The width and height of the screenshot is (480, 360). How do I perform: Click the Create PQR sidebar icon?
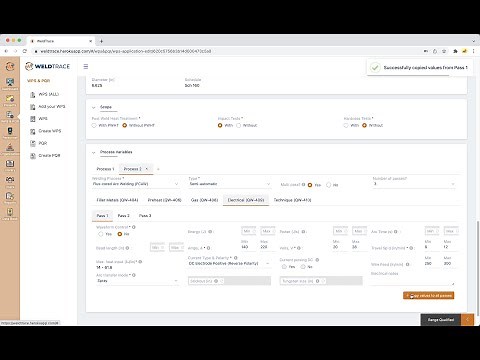[33, 156]
